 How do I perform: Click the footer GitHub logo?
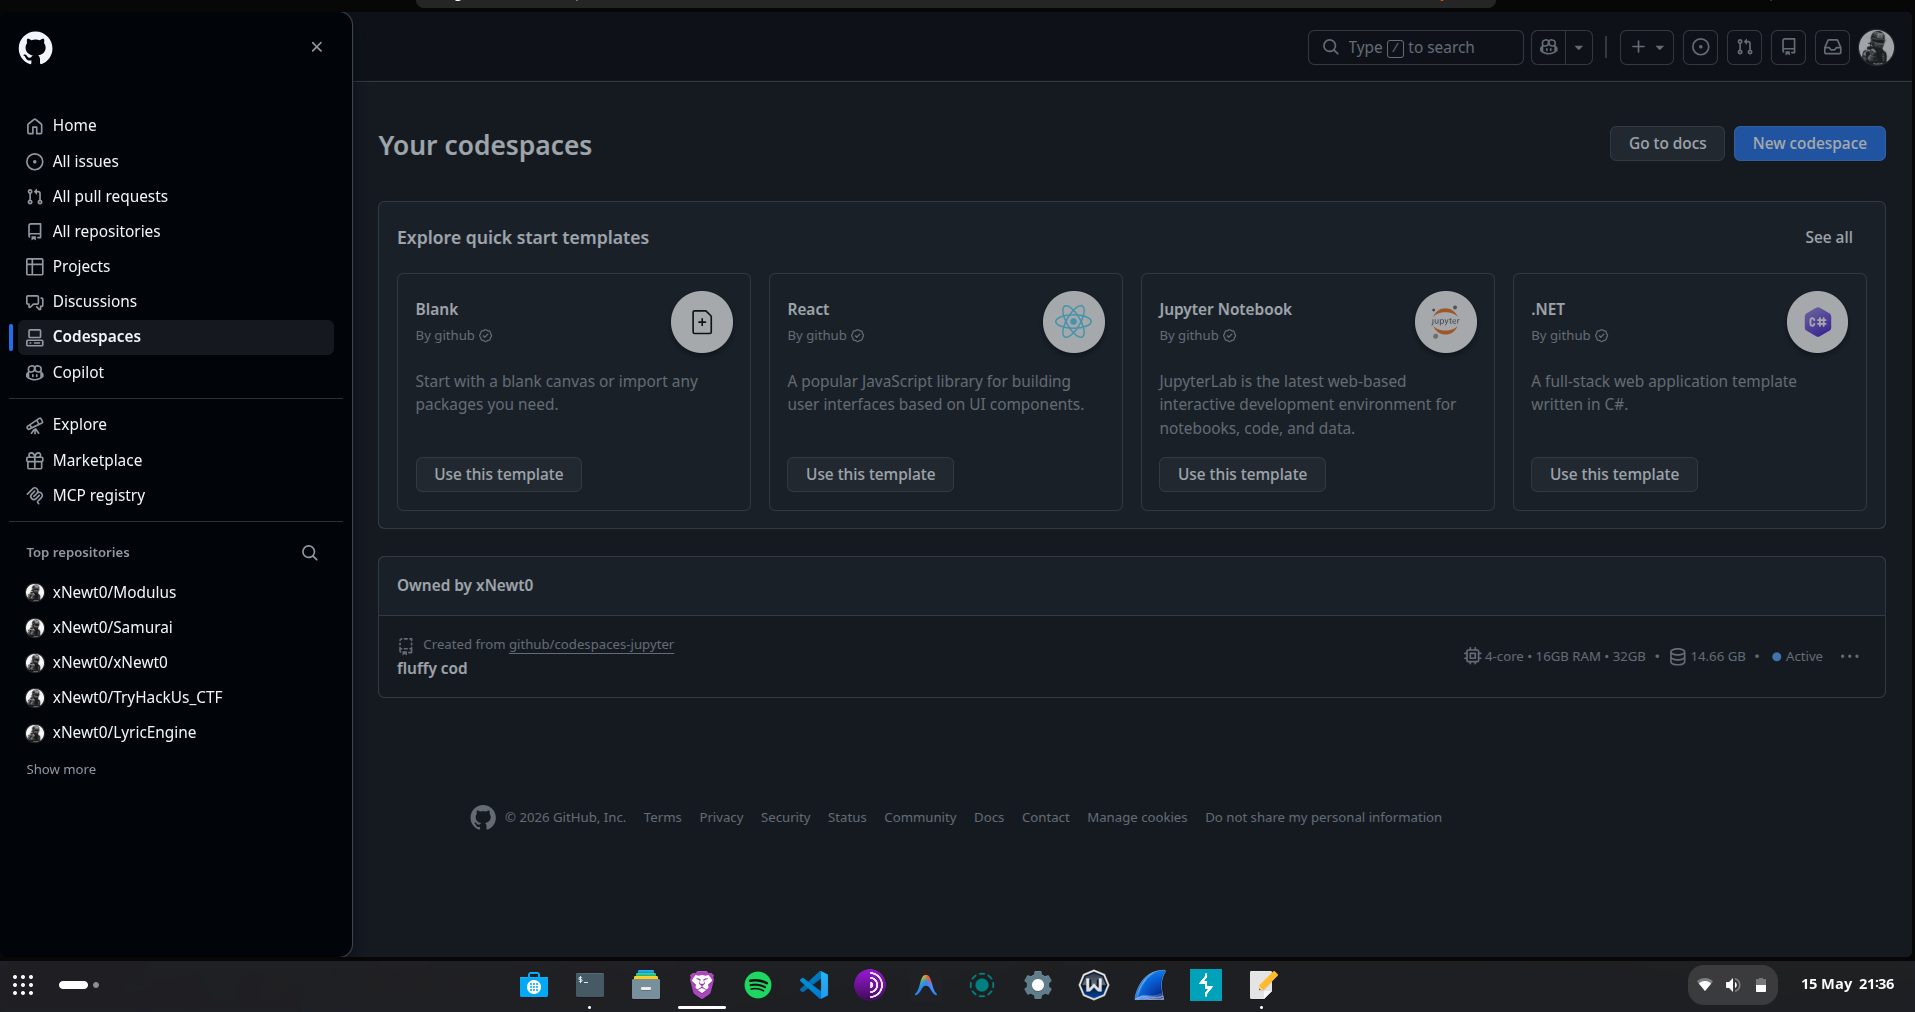coord(483,818)
